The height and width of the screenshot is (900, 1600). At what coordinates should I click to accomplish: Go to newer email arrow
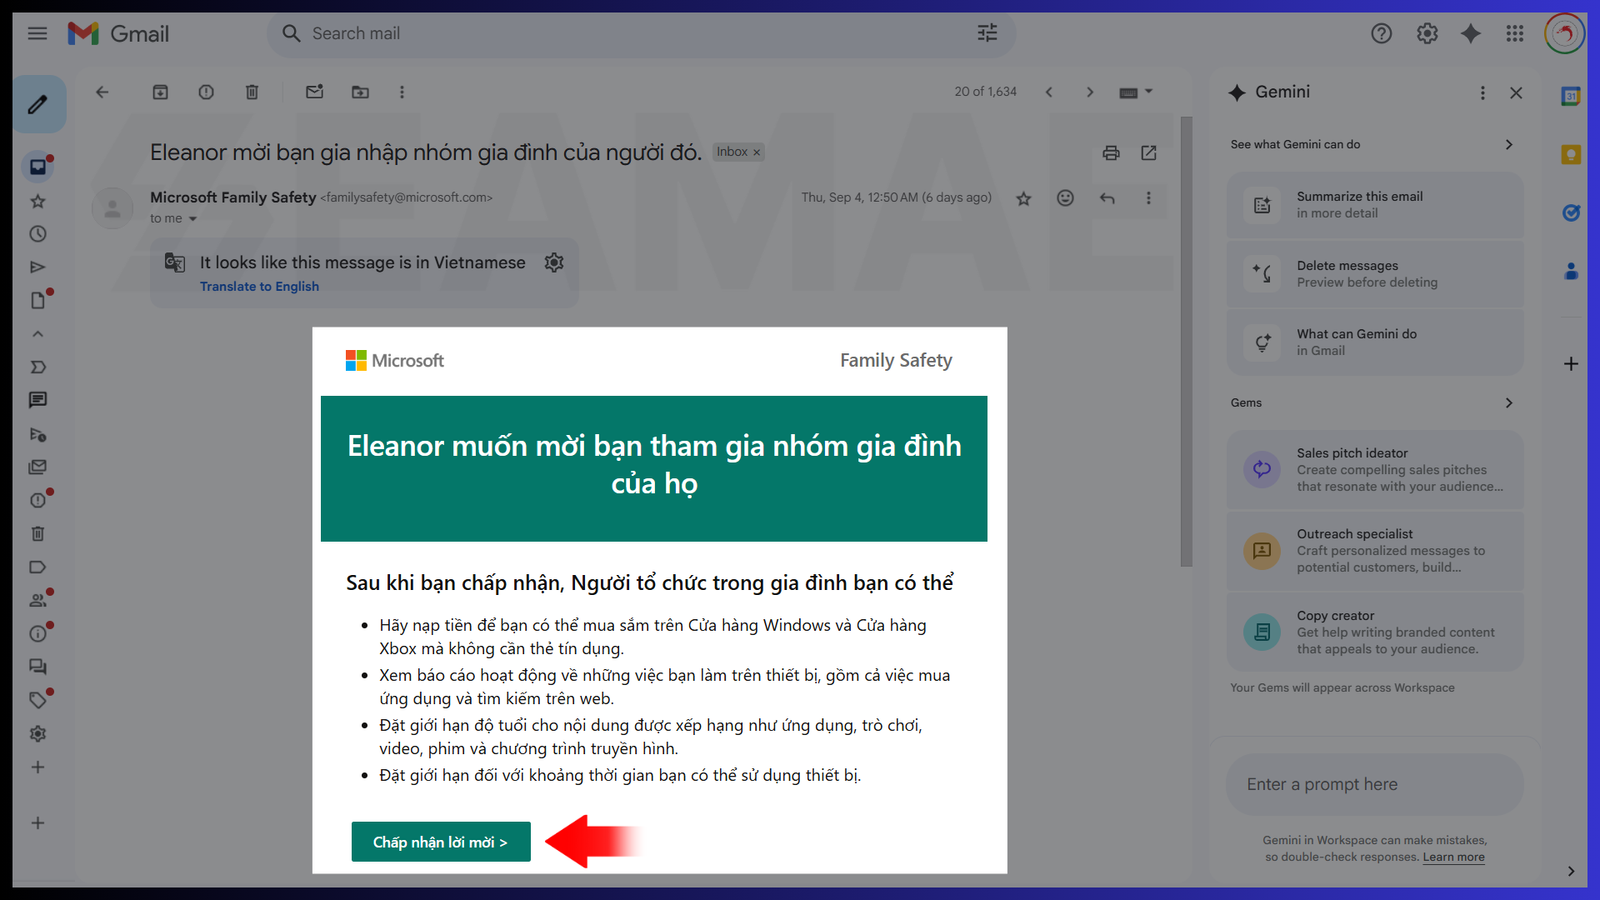[1049, 92]
